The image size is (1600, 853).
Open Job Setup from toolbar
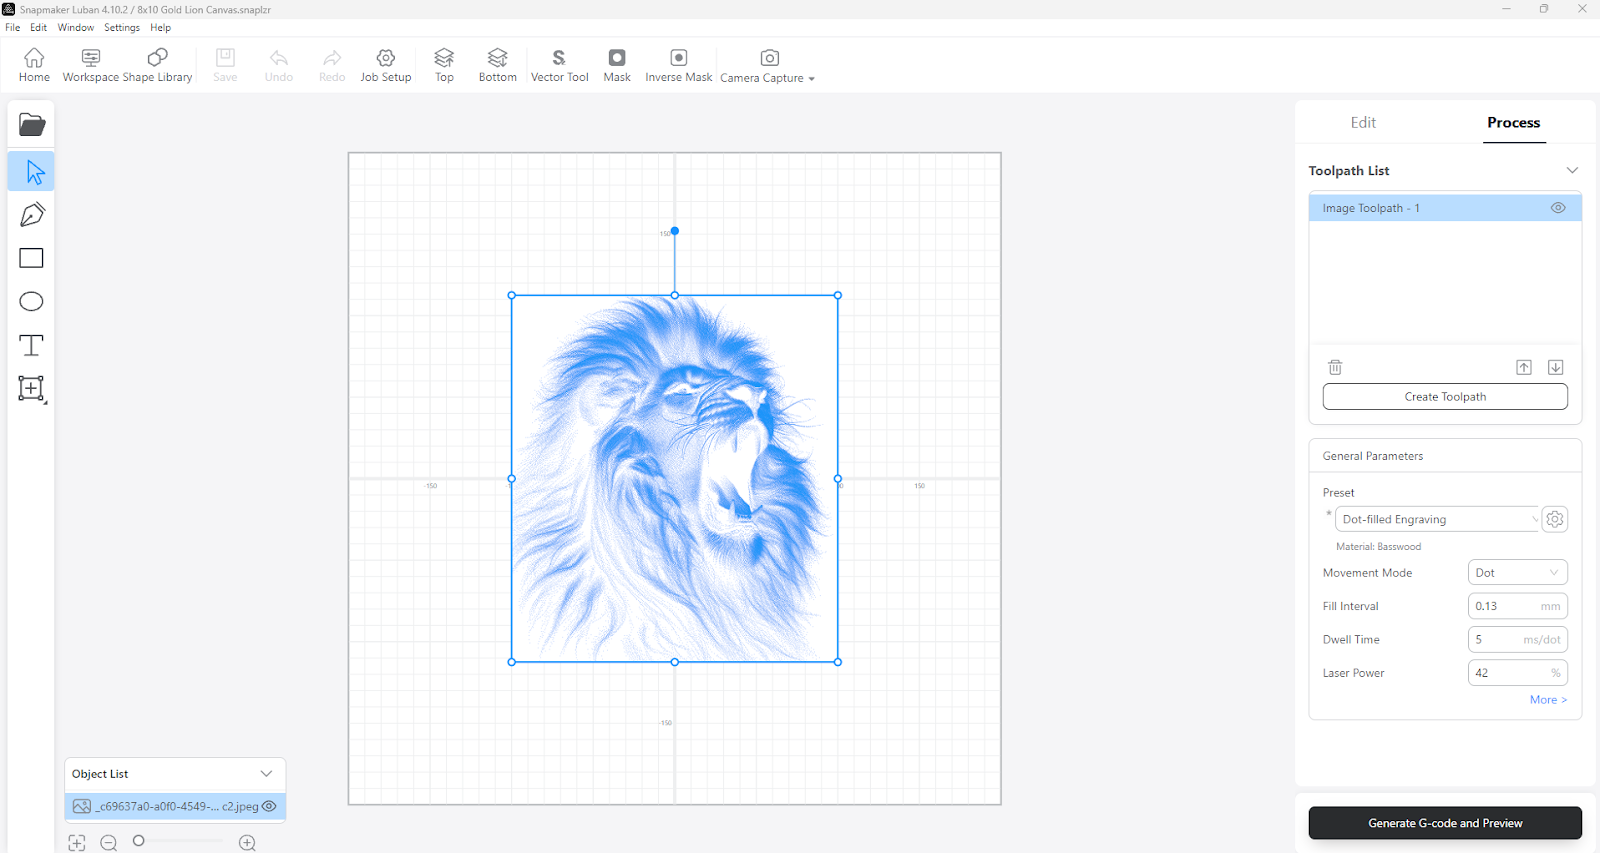386,65
